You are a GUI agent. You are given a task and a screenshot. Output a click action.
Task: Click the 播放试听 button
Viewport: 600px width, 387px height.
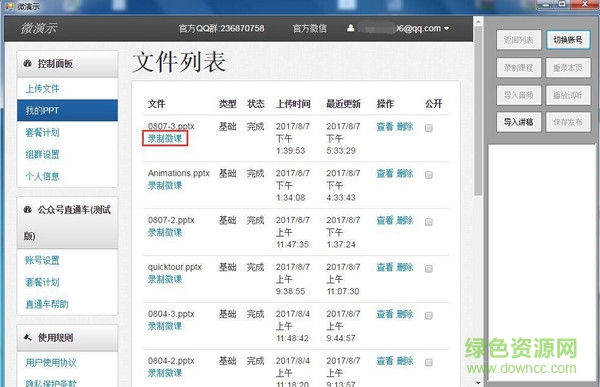[x=568, y=95]
